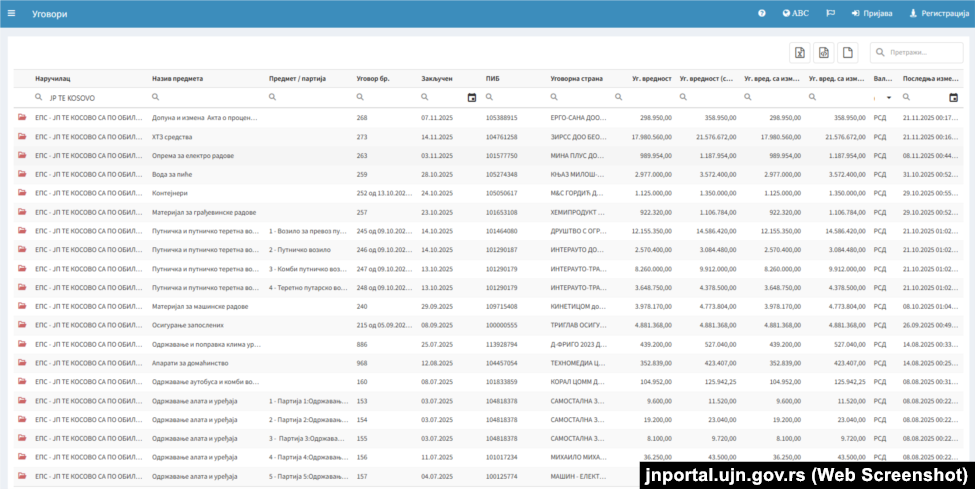Export the table as XML file
This screenshot has height=489, width=975.
click(824, 53)
